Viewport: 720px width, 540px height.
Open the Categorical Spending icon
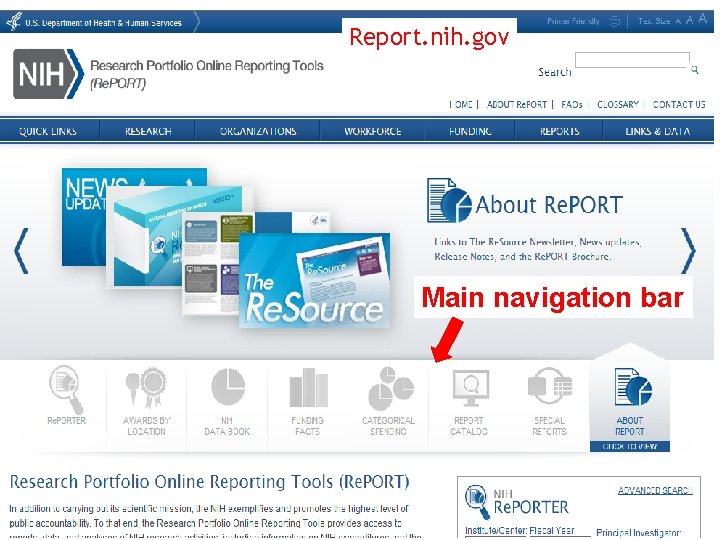point(390,388)
